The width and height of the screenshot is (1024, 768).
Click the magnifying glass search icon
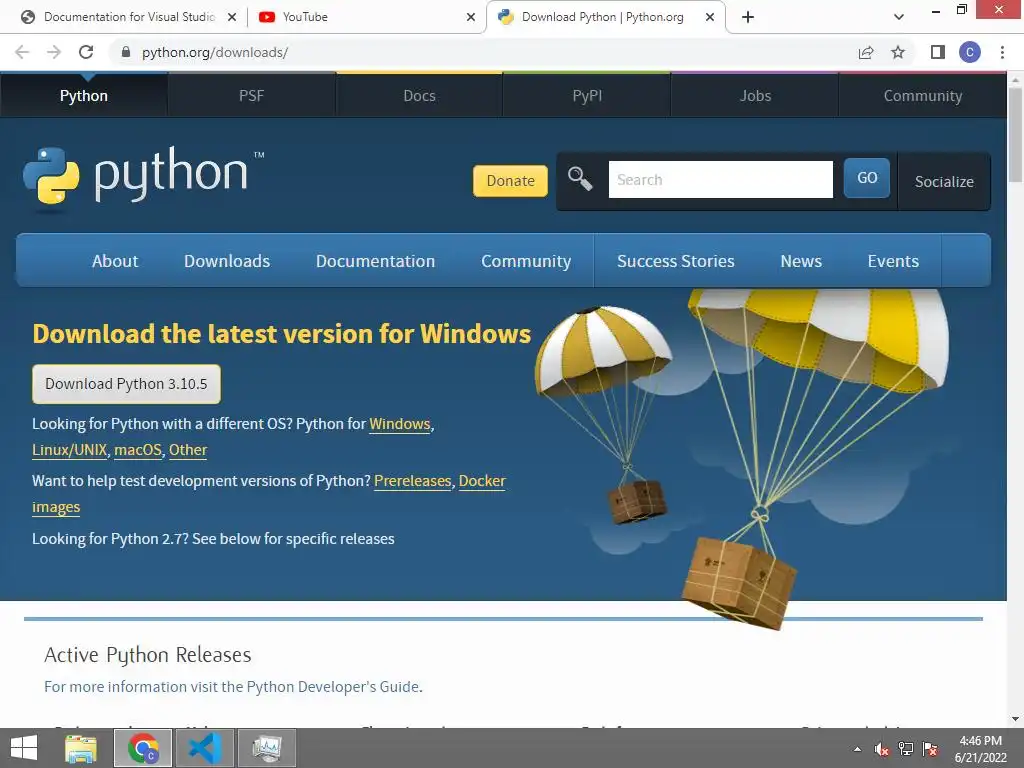tap(580, 178)
